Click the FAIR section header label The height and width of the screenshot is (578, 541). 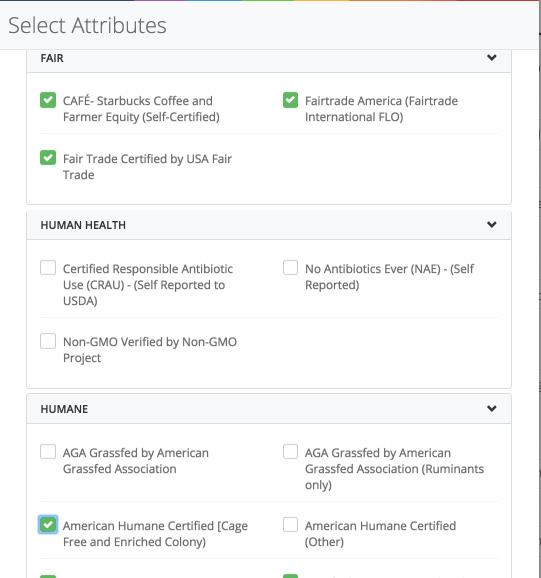click(x=52, y=58)
